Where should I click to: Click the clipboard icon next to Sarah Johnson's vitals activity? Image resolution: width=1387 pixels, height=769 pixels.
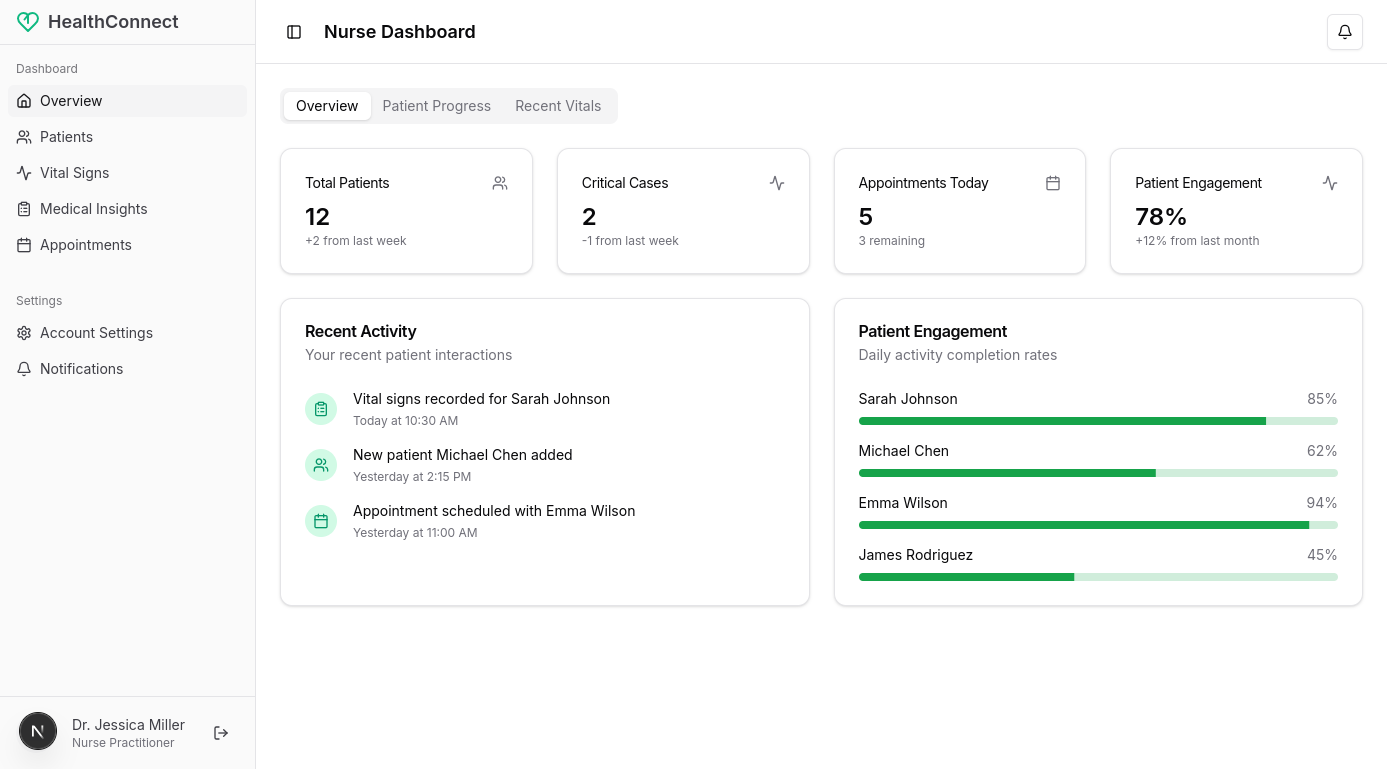(x=320, y=409)
